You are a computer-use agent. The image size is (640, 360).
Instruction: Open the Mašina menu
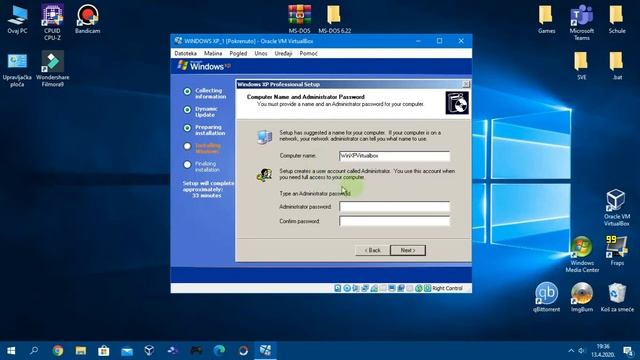[x=213, y=53]
